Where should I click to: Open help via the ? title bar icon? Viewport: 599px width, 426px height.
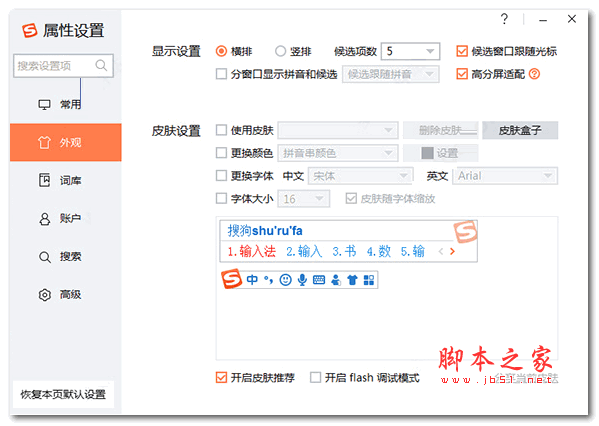point(504,19)
